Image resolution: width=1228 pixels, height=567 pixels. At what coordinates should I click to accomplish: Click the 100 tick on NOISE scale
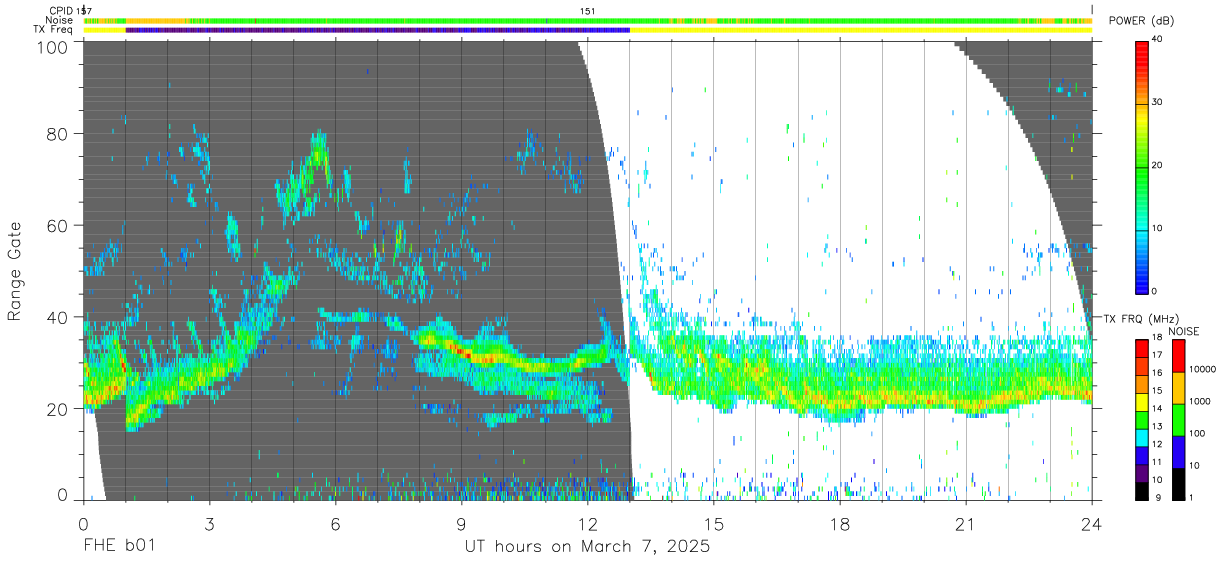click(1197, 433)
